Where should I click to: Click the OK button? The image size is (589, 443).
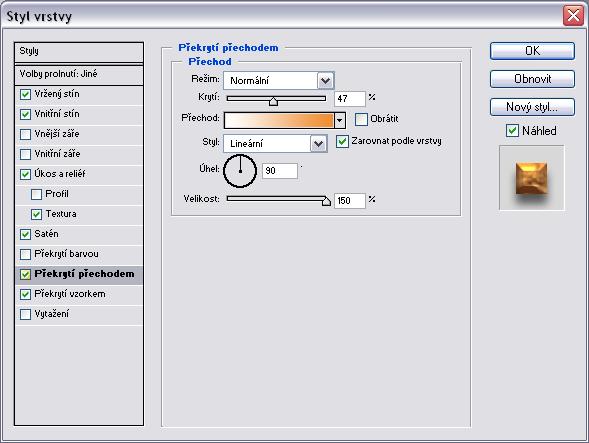pos(532,51)
